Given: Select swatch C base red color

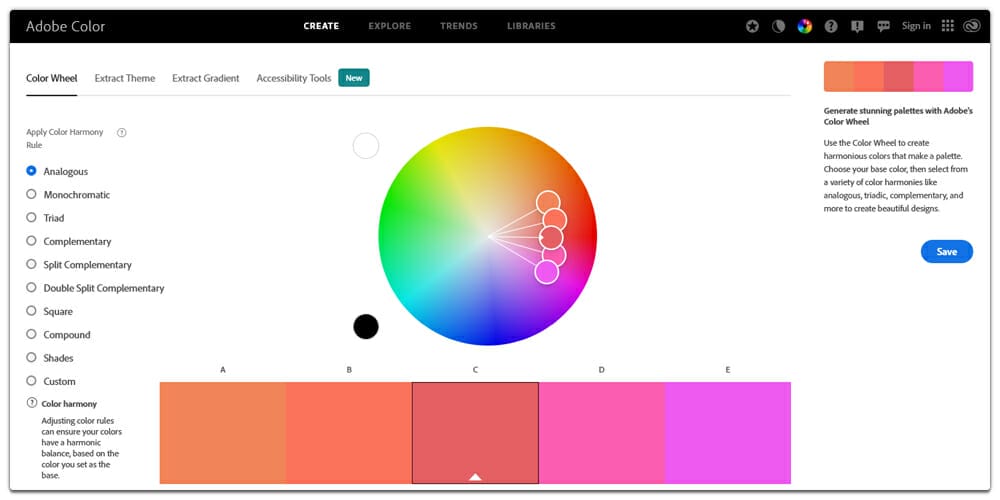Looking at the screenshot, I should point(475,432).
